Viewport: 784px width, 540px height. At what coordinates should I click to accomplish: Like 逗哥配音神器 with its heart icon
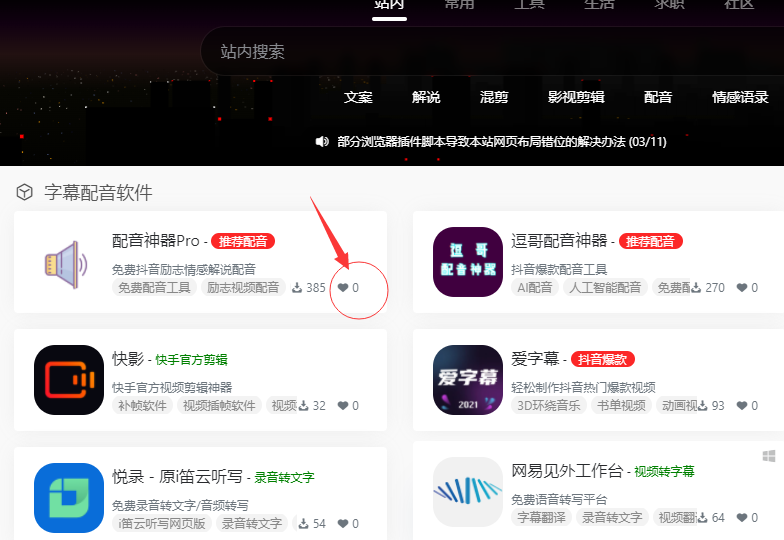(742, 288)
